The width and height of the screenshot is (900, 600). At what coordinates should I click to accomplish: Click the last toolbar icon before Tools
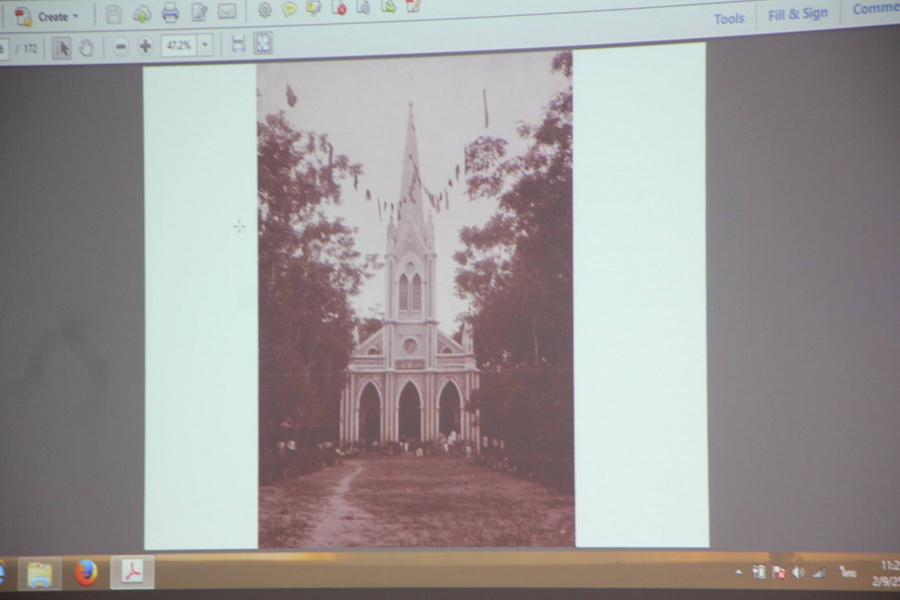(x=413, y=6)
